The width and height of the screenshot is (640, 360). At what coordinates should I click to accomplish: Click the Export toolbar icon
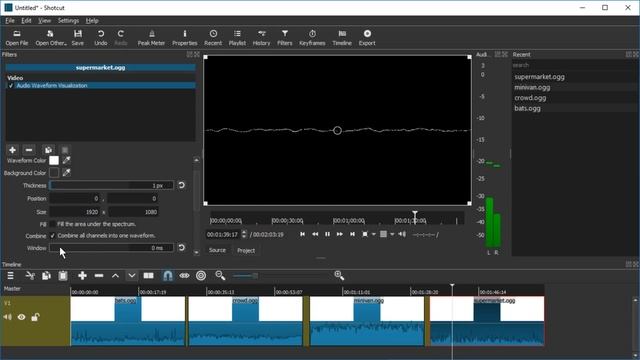(367, 38)
